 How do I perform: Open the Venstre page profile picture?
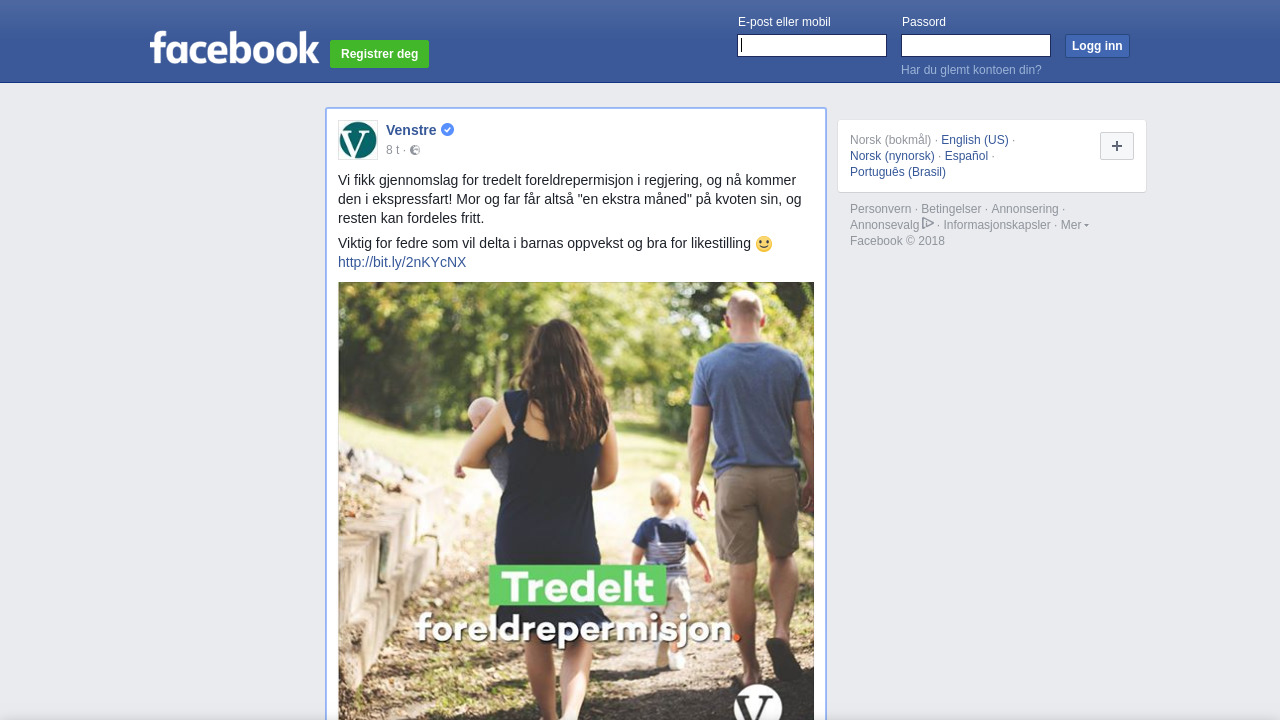coord(358,140)
